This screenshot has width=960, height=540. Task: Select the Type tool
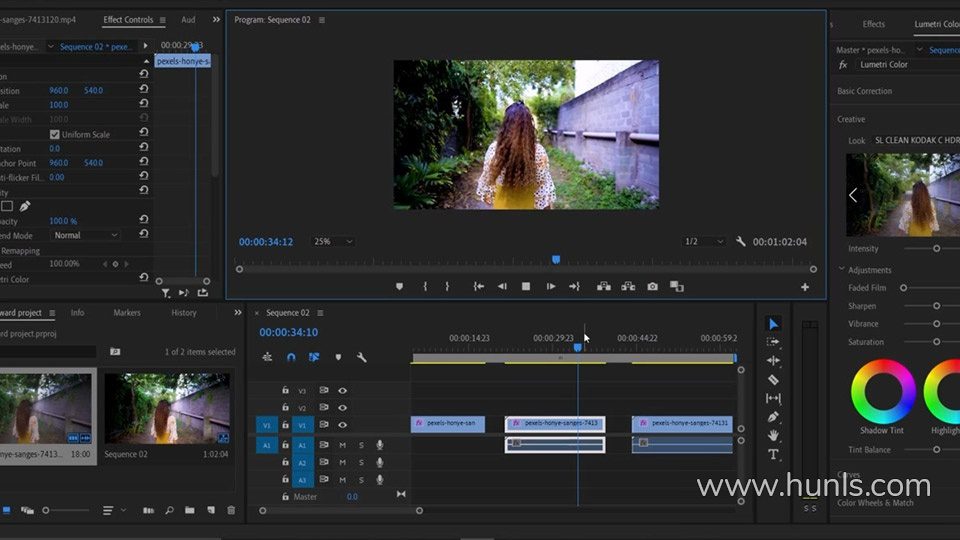pos(773,454)
